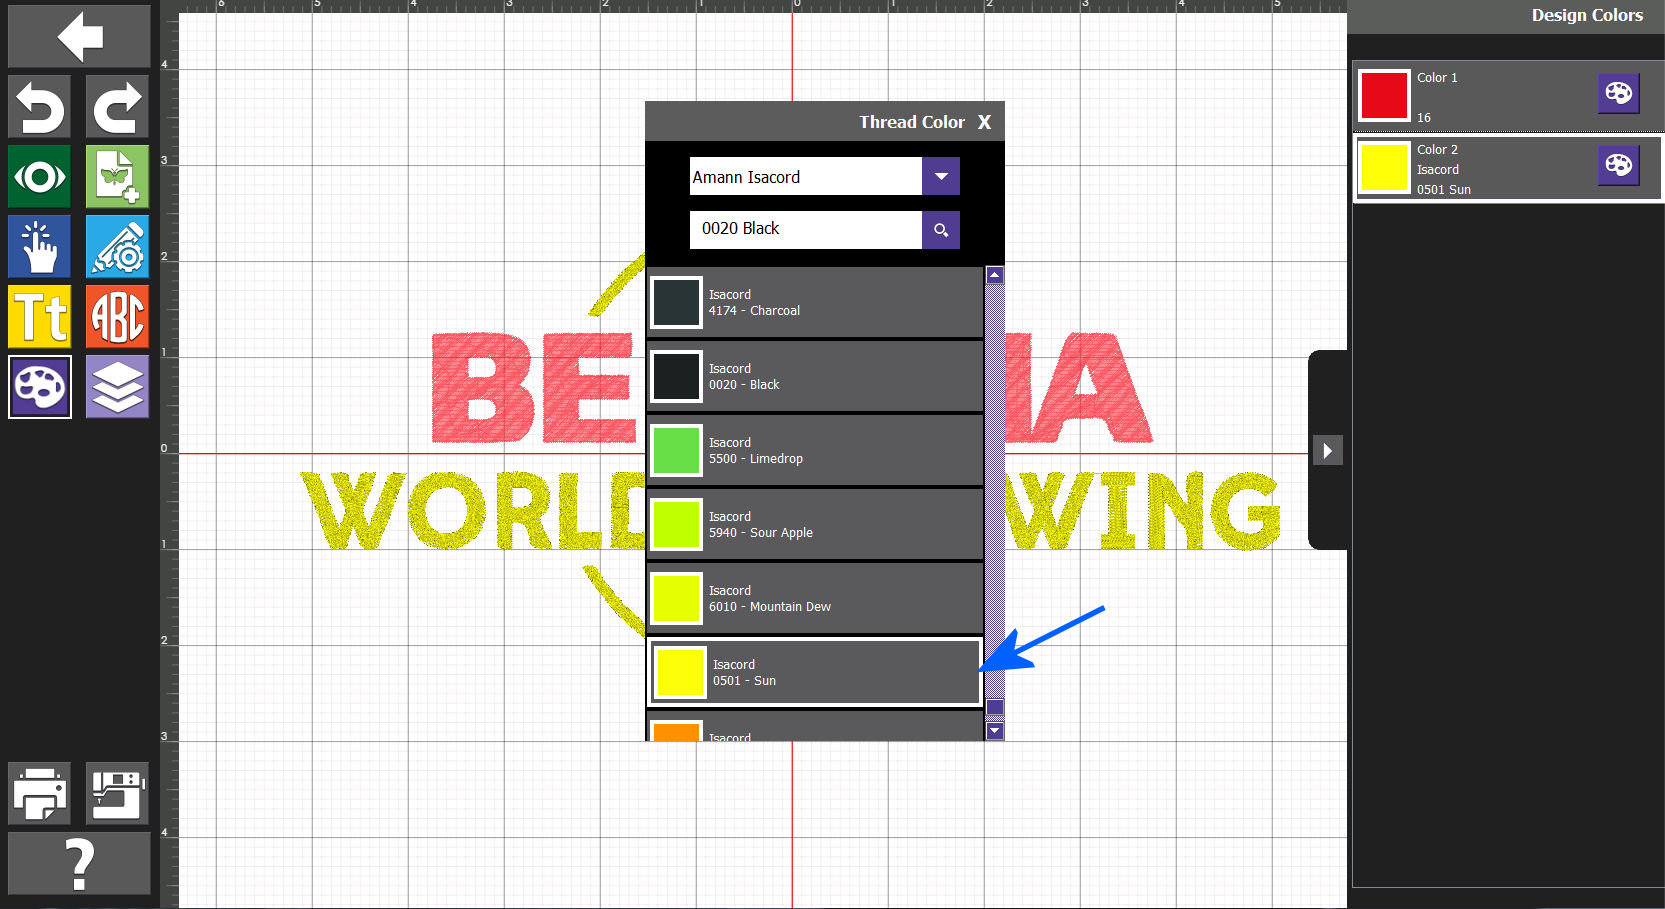The image size is (1665, 909).
Task: Click the yellow Color 2 swatch
Action: click(1384, 167)
